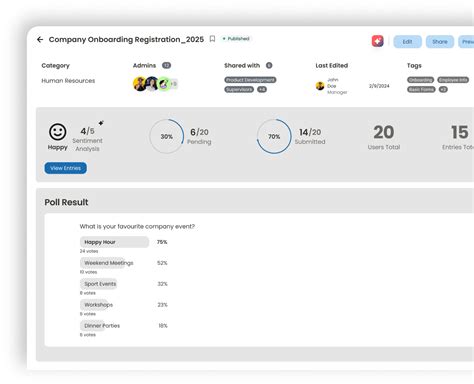The height and width of the screenshot is (384, 474).
Task: Bookmark the form with the bookmark icon
Action: [212, 39]
